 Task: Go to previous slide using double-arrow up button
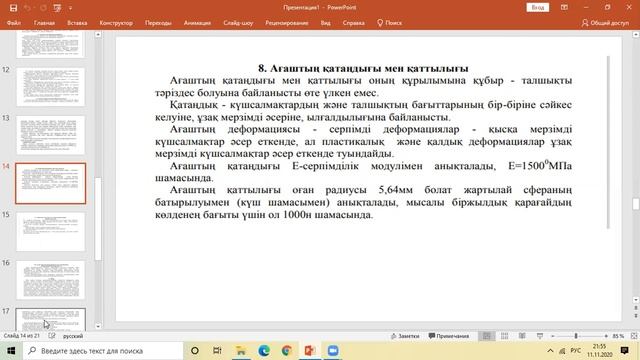pyautogui.click(x=636, y=308)
